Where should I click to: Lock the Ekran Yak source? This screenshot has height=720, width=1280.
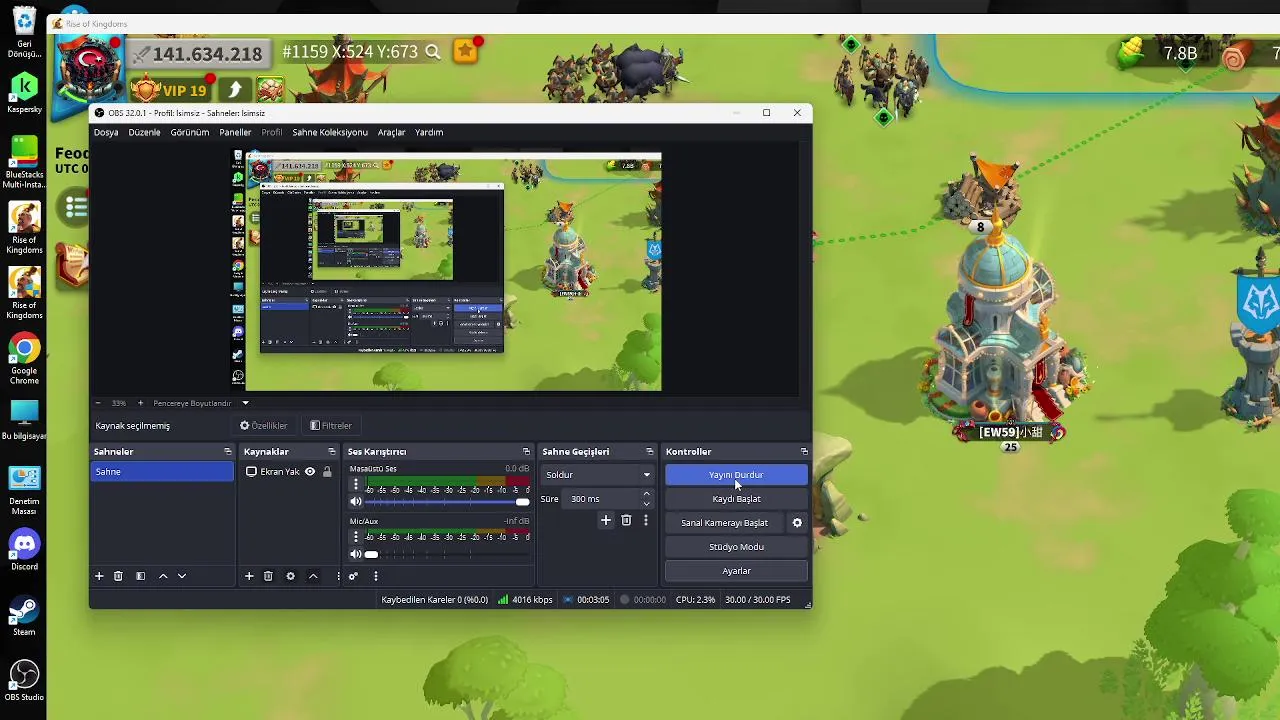click(327, 472)
